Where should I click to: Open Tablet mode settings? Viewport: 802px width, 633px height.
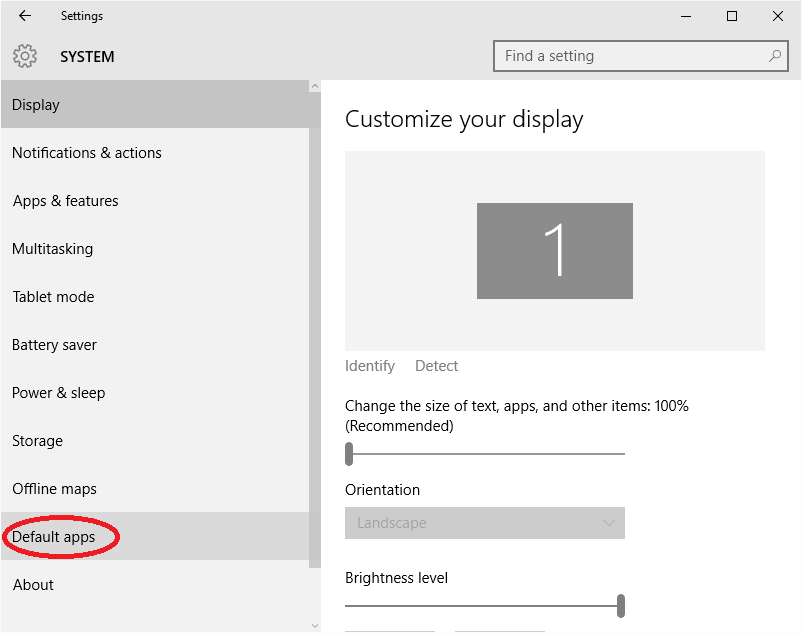coord(53,297)
